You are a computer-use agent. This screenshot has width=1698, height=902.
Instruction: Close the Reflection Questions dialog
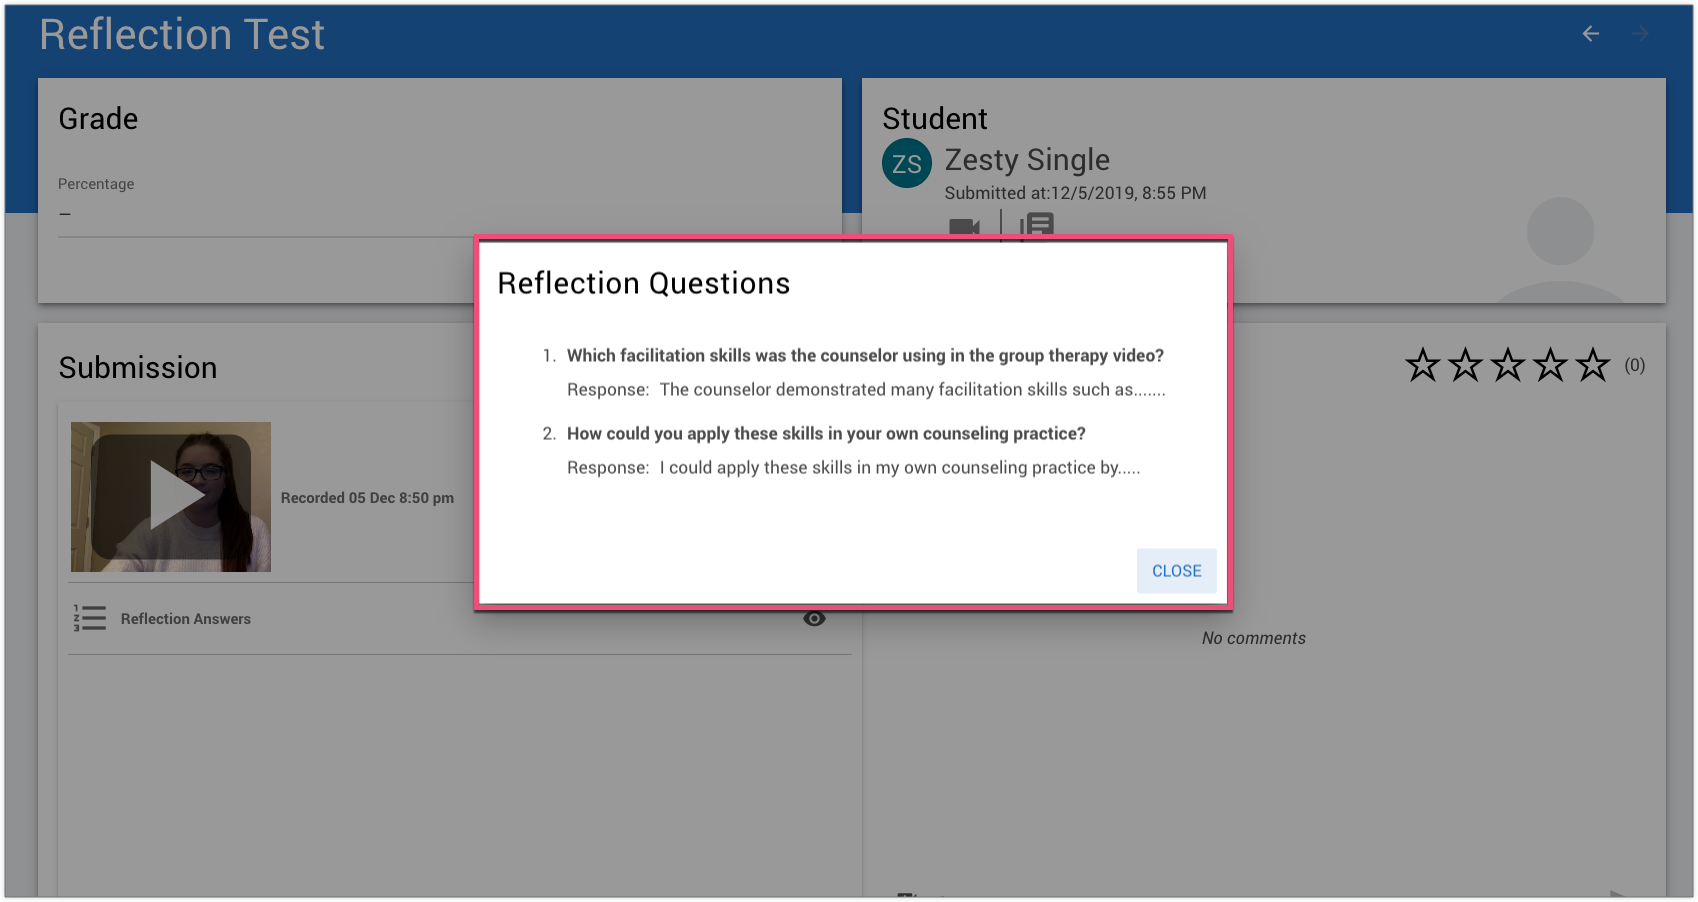pyautogui.click(x=1176, y=571)
